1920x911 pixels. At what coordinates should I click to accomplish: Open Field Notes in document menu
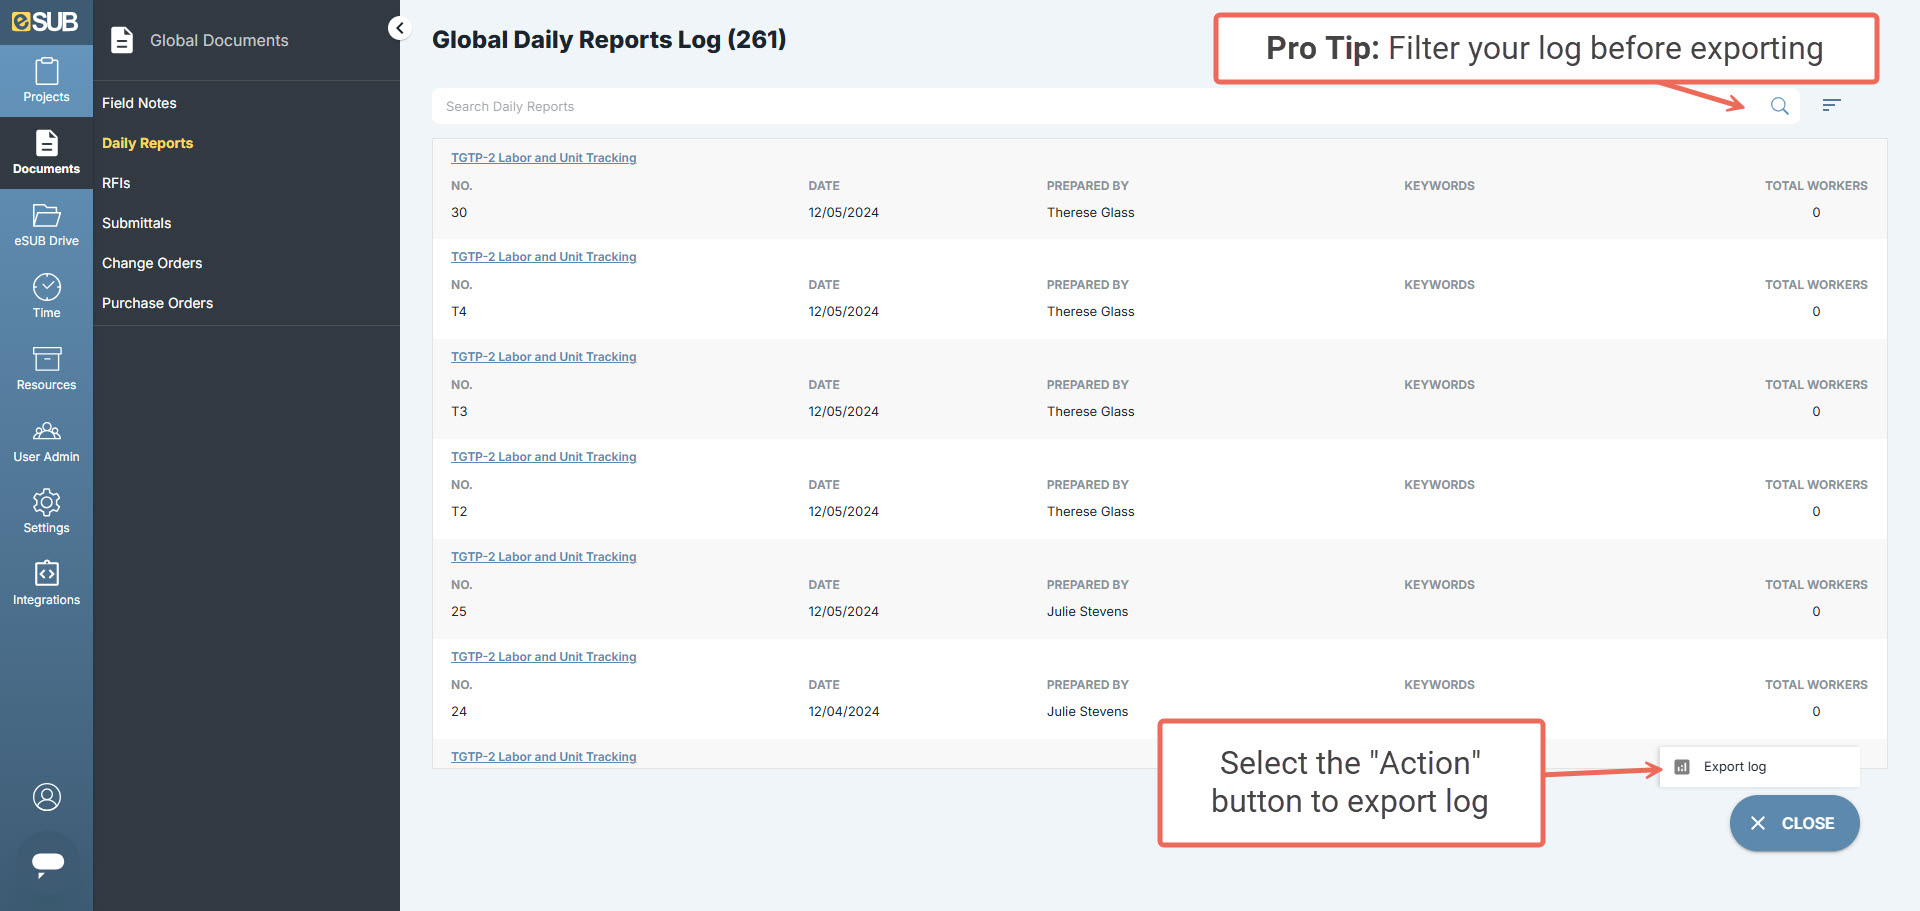(x=139, y=103)
